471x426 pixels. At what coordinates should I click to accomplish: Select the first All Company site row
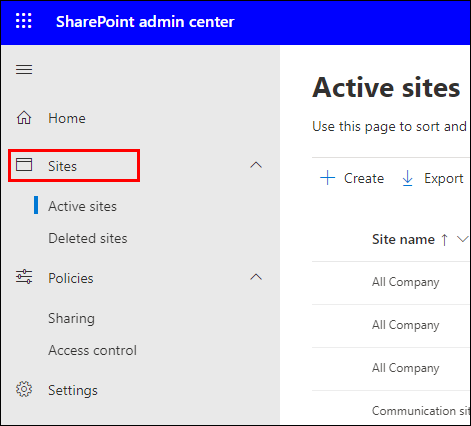[391, 282]
